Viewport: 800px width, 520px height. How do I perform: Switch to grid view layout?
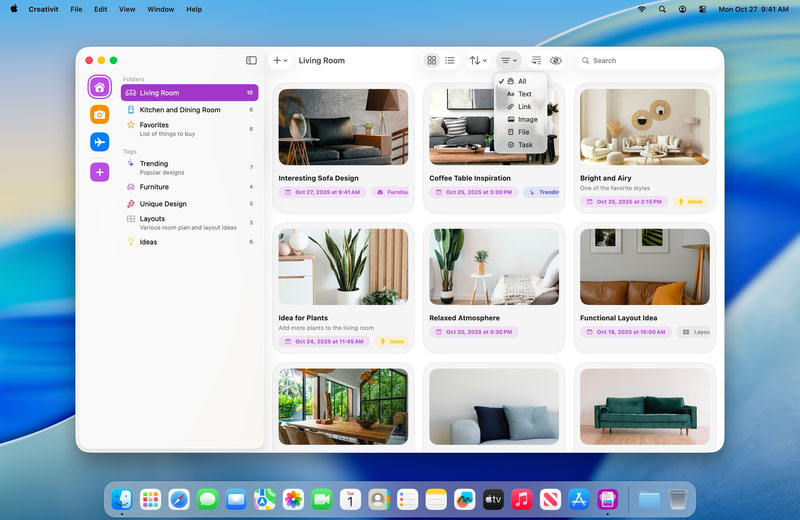tap(431, 61)
